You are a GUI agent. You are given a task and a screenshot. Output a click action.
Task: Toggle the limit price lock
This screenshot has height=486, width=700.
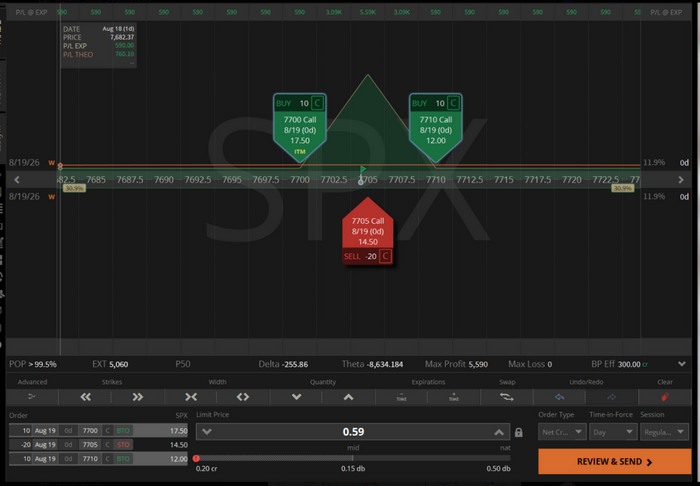click(x=518, y=432)
